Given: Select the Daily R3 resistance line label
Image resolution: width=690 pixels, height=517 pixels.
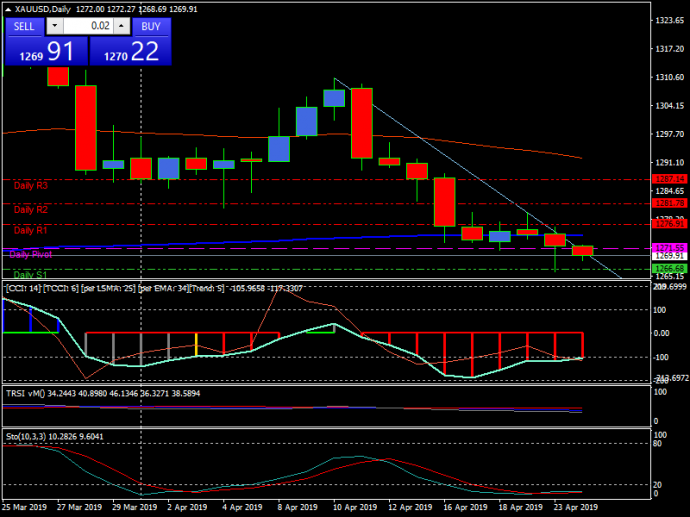Looking at the screenshot, I should 30,186.
